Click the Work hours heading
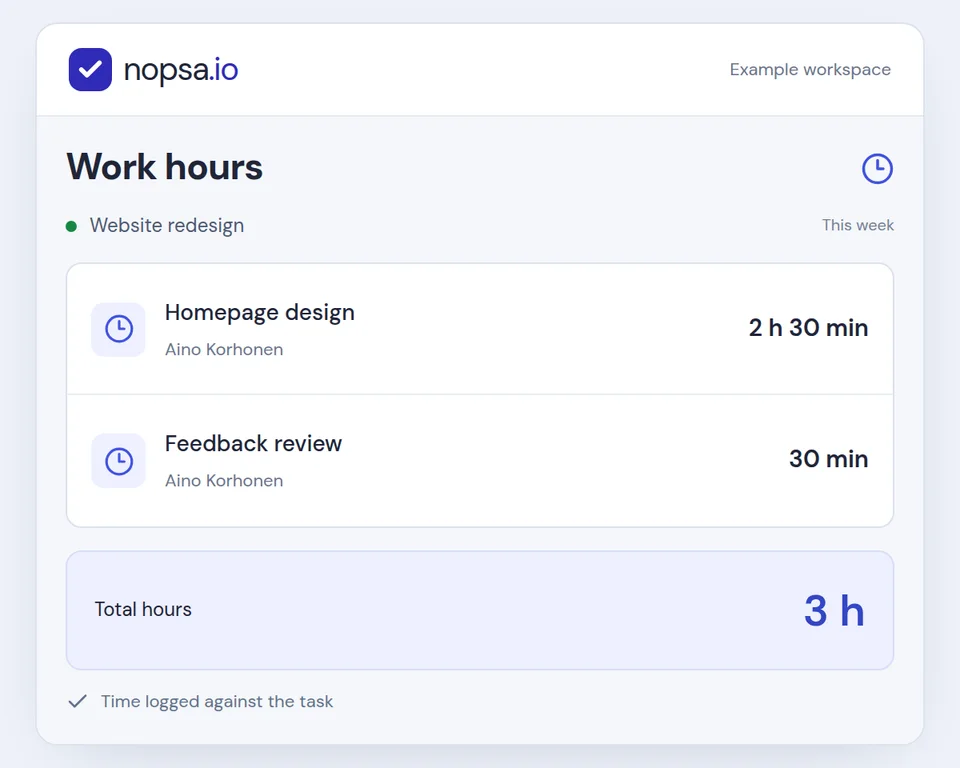This screenshot has height=768, width=960. (165, 167)
